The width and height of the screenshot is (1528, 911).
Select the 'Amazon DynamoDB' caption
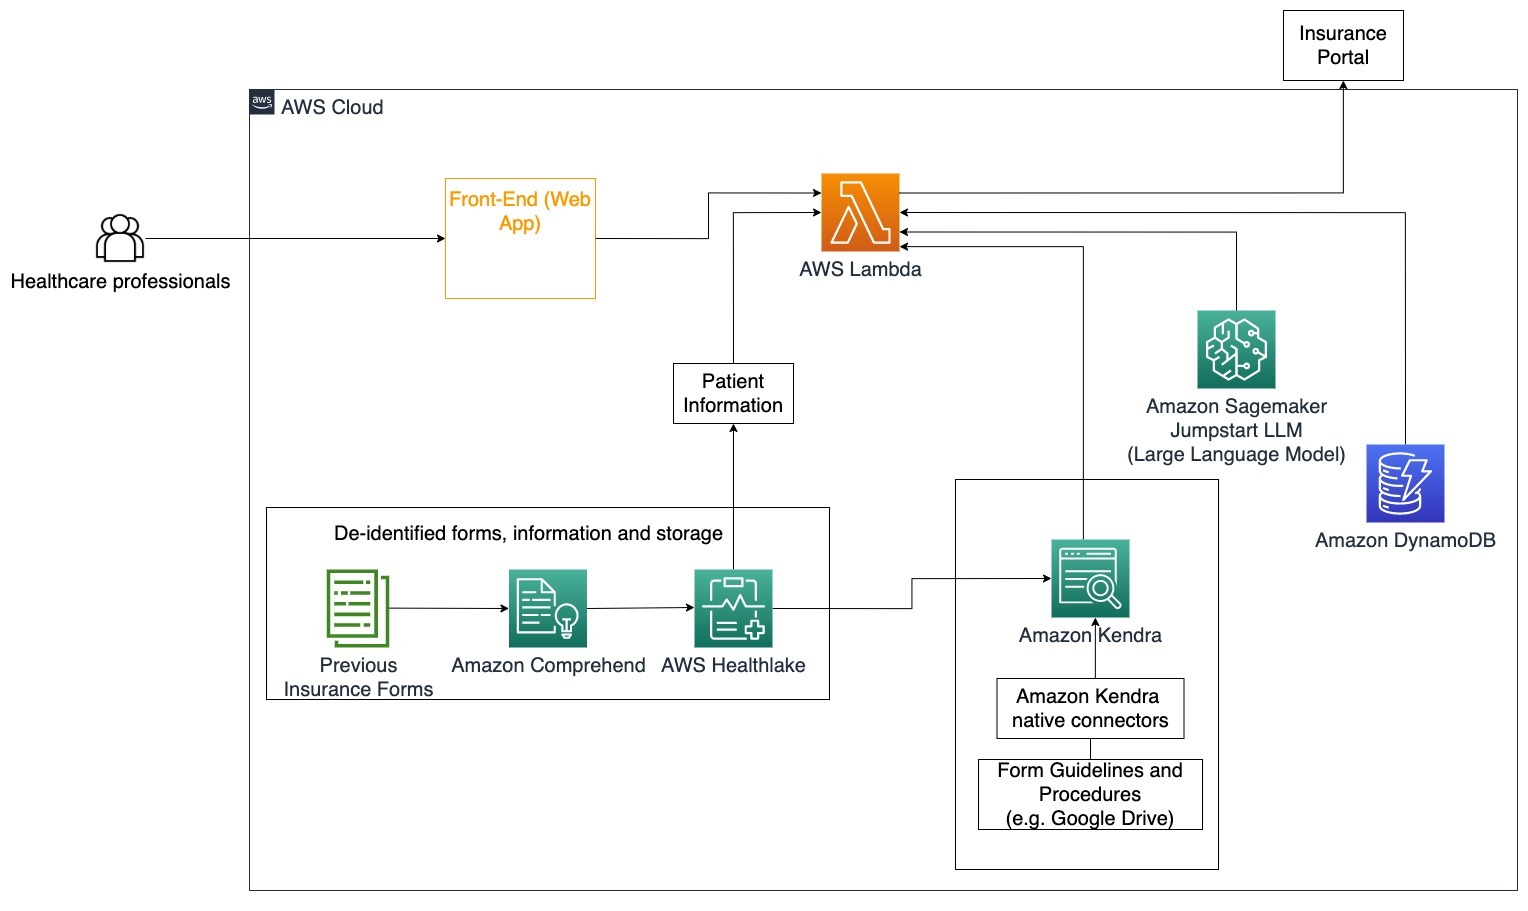coord(1405,540)
